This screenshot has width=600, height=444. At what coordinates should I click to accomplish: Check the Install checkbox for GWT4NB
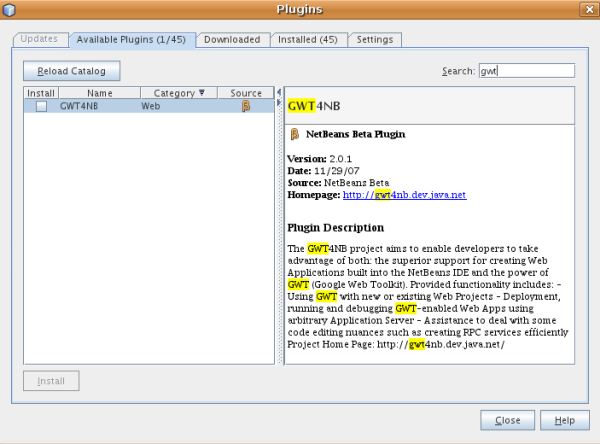click(41, 106)
